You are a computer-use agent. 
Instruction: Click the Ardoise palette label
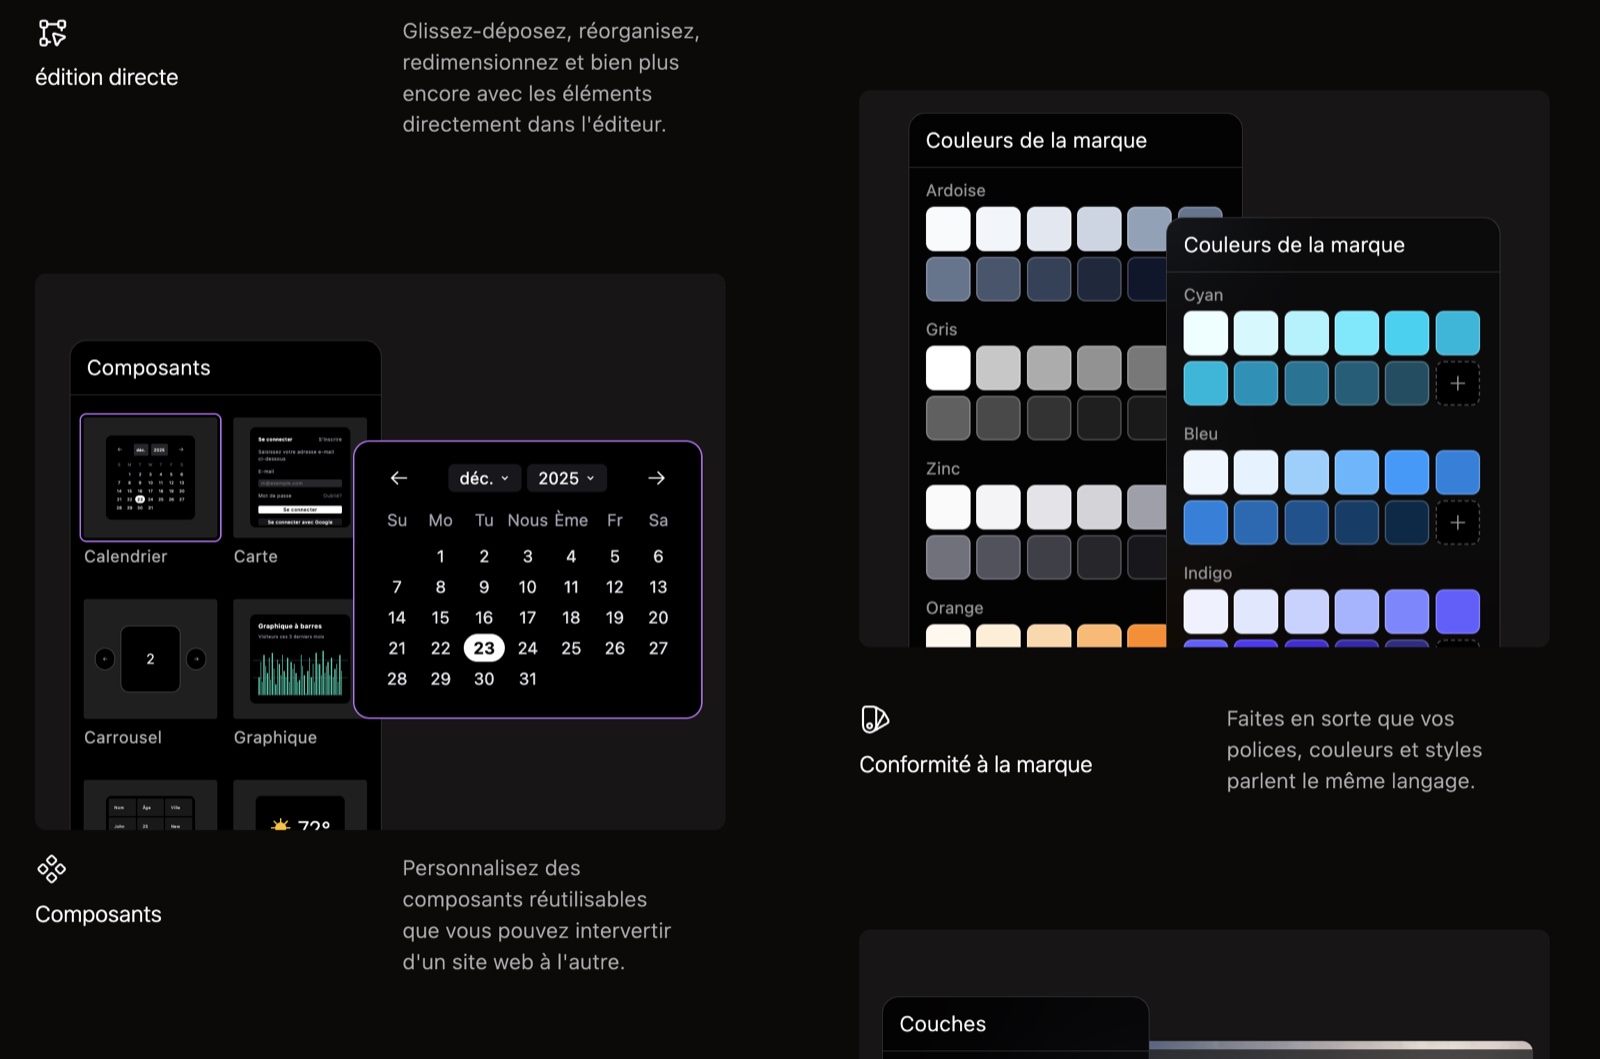click(x=955, y=190)
